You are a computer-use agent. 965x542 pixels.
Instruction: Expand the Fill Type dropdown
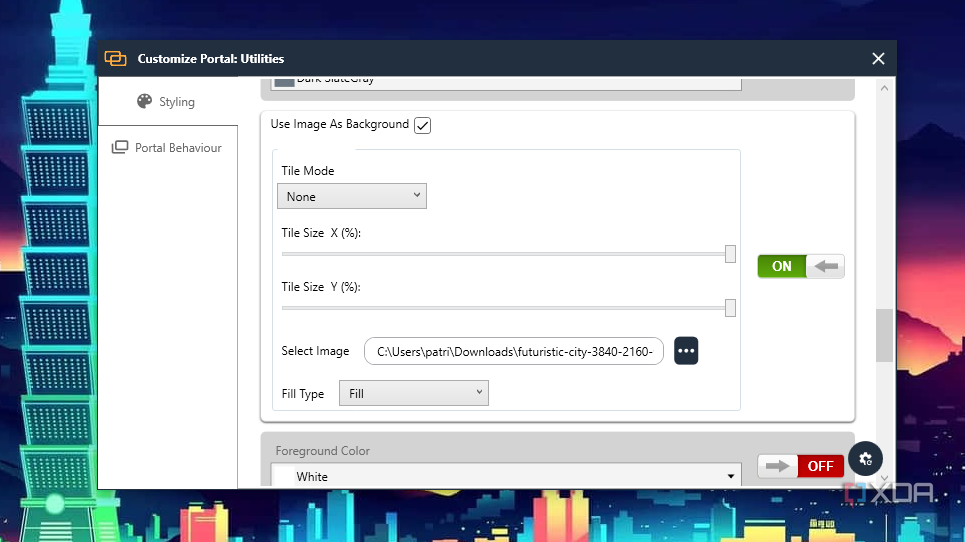pyautogui.click(x=413, y=394)
